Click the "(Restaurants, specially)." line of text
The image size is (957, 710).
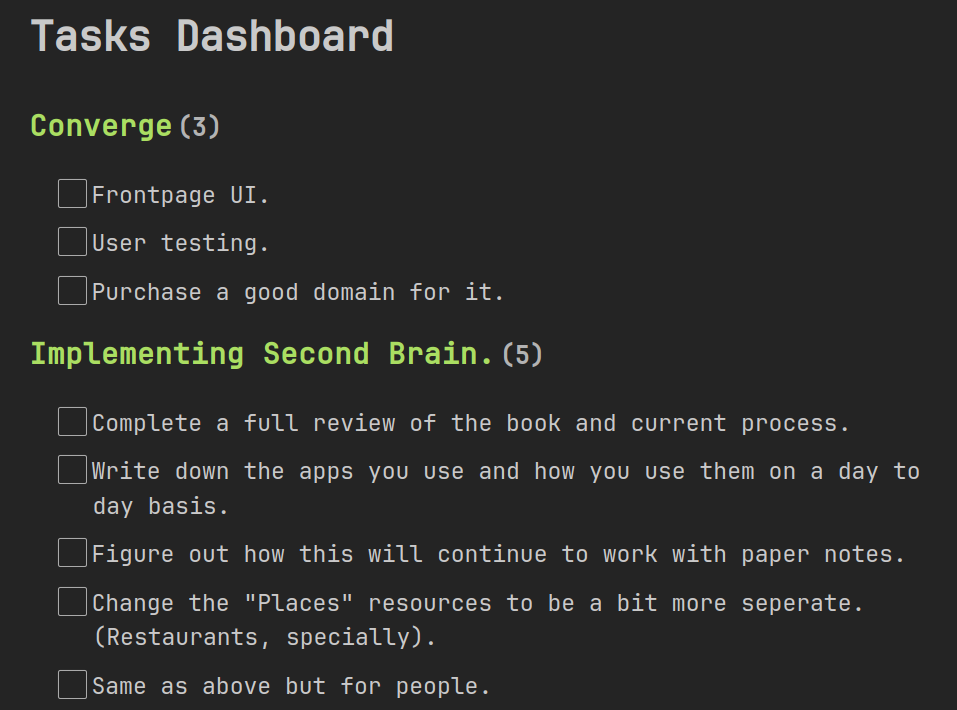coord(264,637)
